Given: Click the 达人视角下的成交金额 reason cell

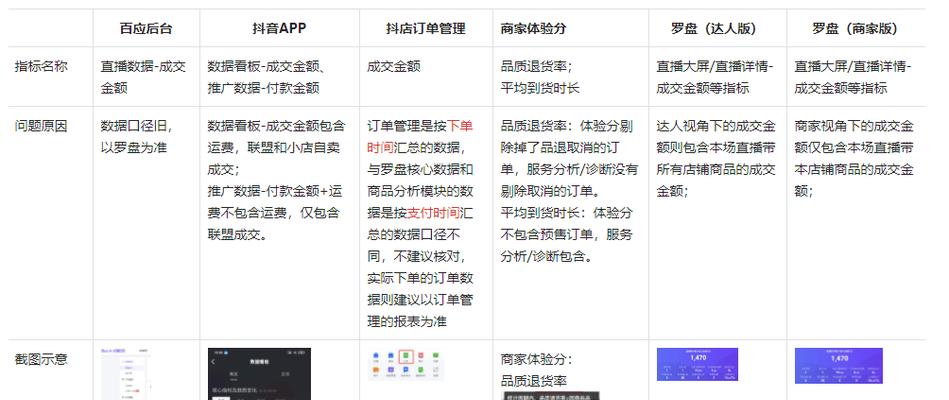Looking at the screenshot, I should point(716,159).
